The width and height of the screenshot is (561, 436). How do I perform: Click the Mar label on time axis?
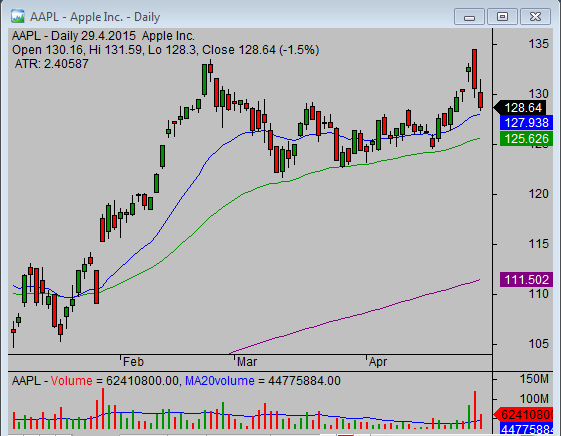click(247, 362)
